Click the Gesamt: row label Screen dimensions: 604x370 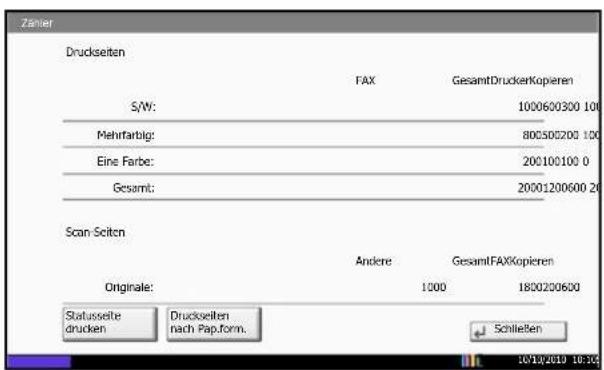(x=134, y=188)
